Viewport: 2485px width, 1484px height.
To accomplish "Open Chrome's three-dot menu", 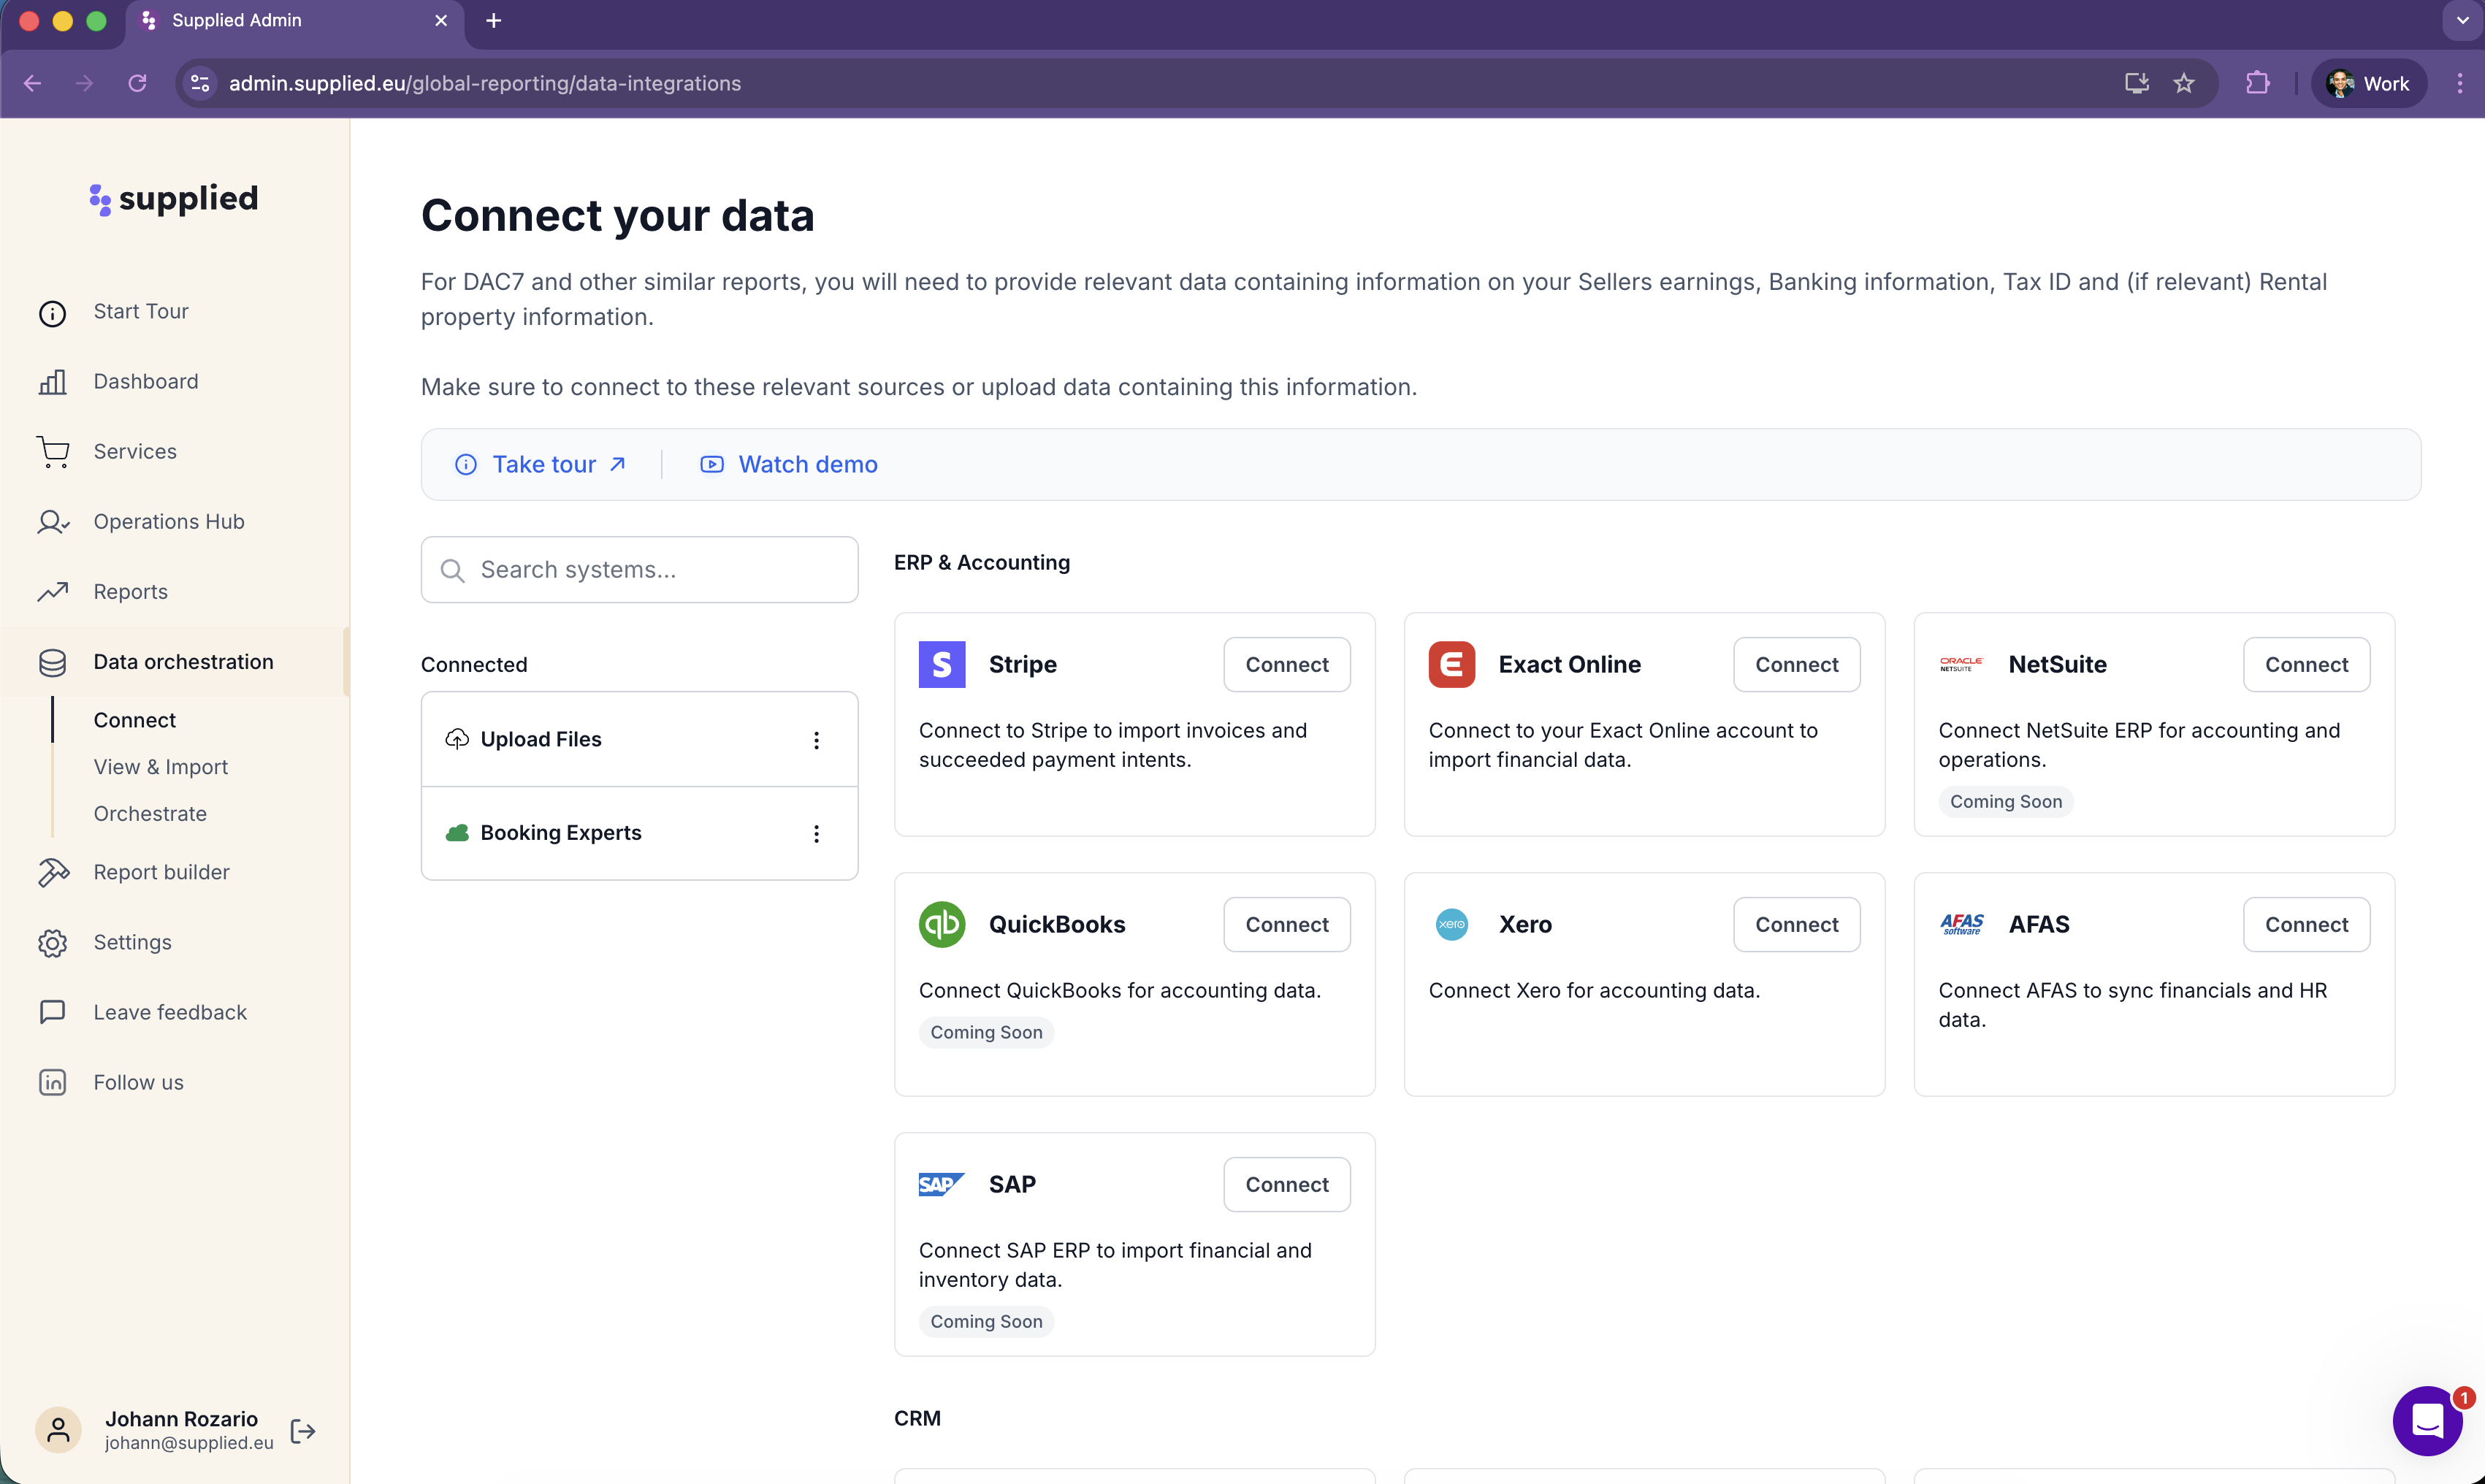I will [2460, 83].
